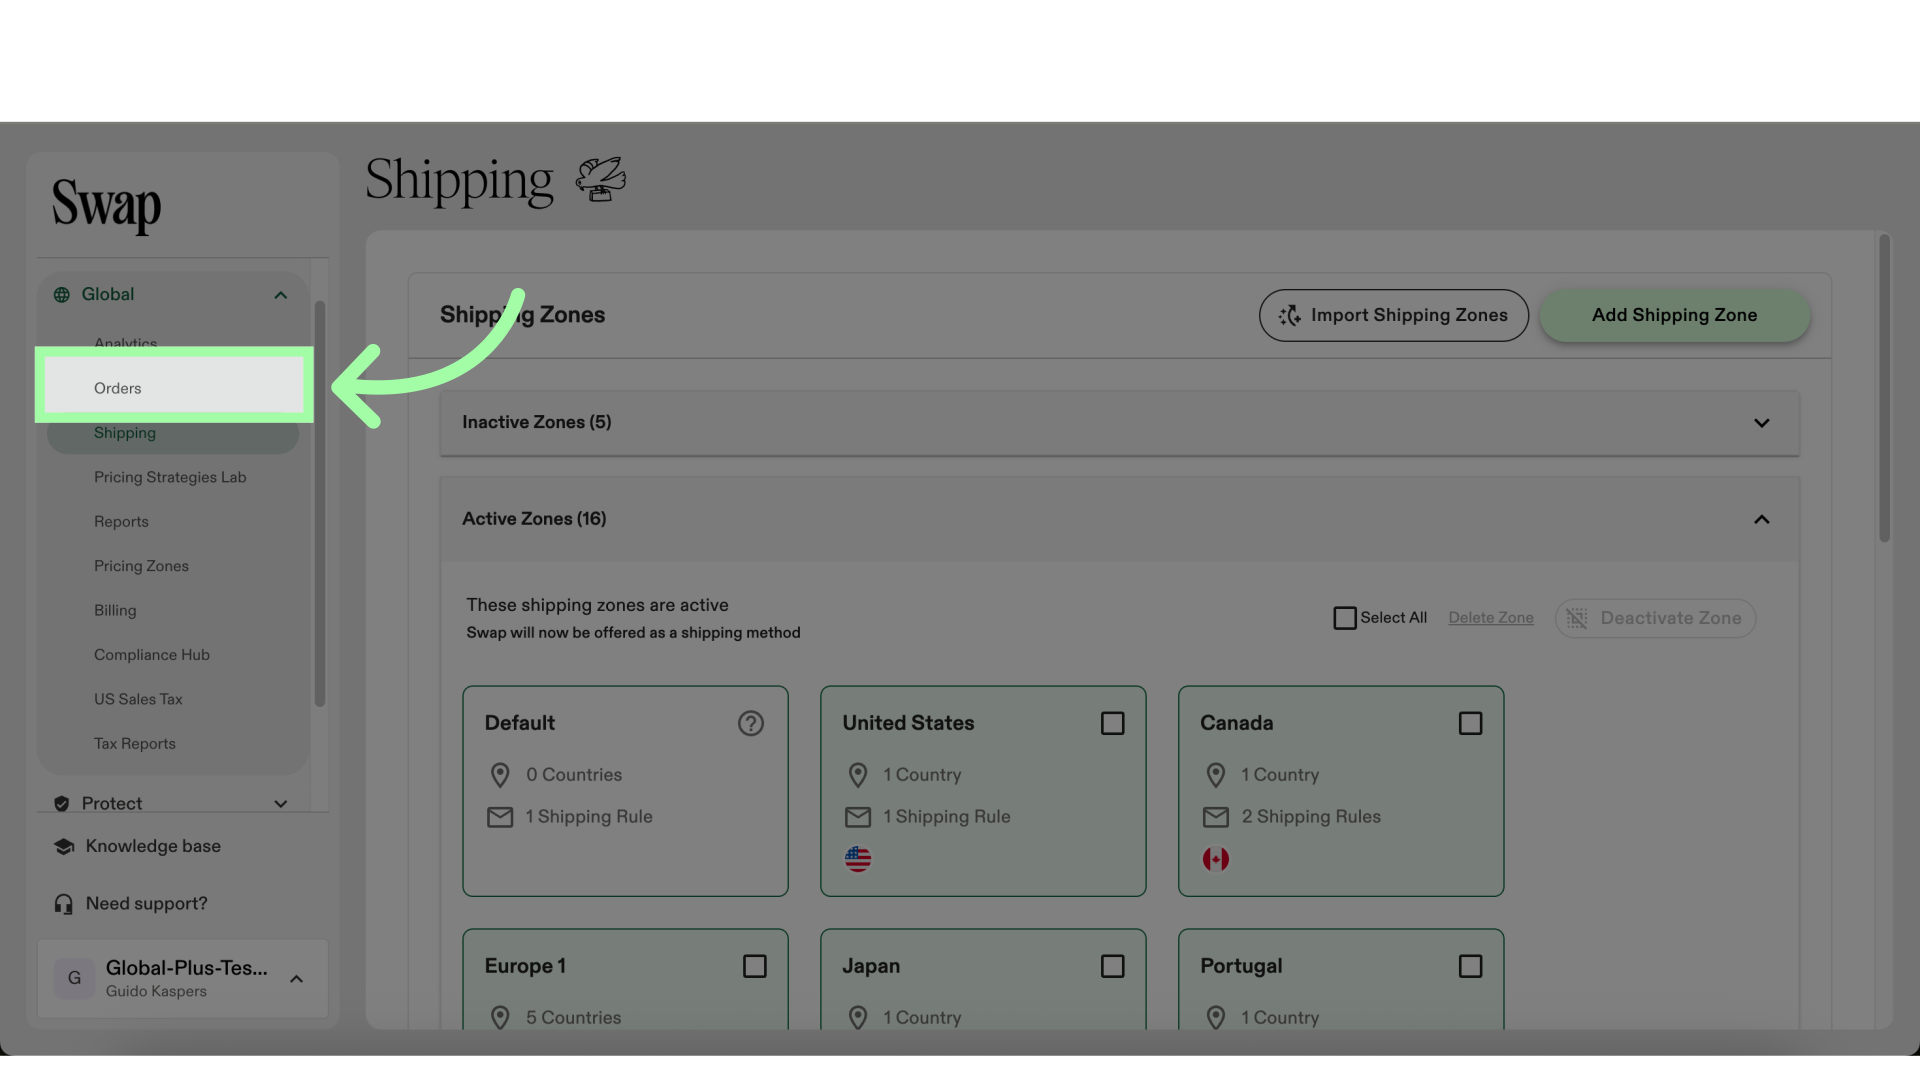Click the account avatar G
Image resolution: width=1920 pixels, height=1080 pixels.
(x=74, y=978)
